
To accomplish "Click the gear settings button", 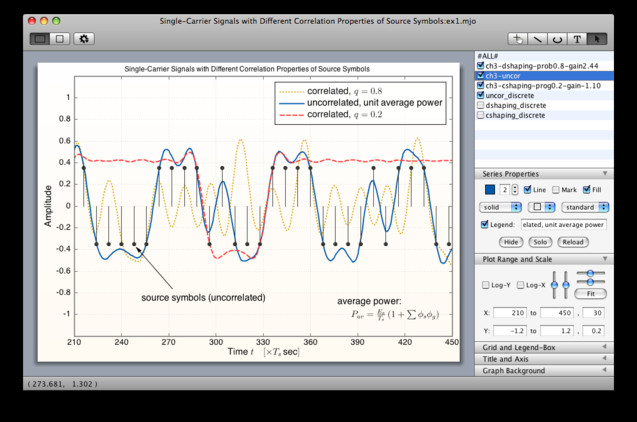I will pyautogui.click(x=84, y=39).
